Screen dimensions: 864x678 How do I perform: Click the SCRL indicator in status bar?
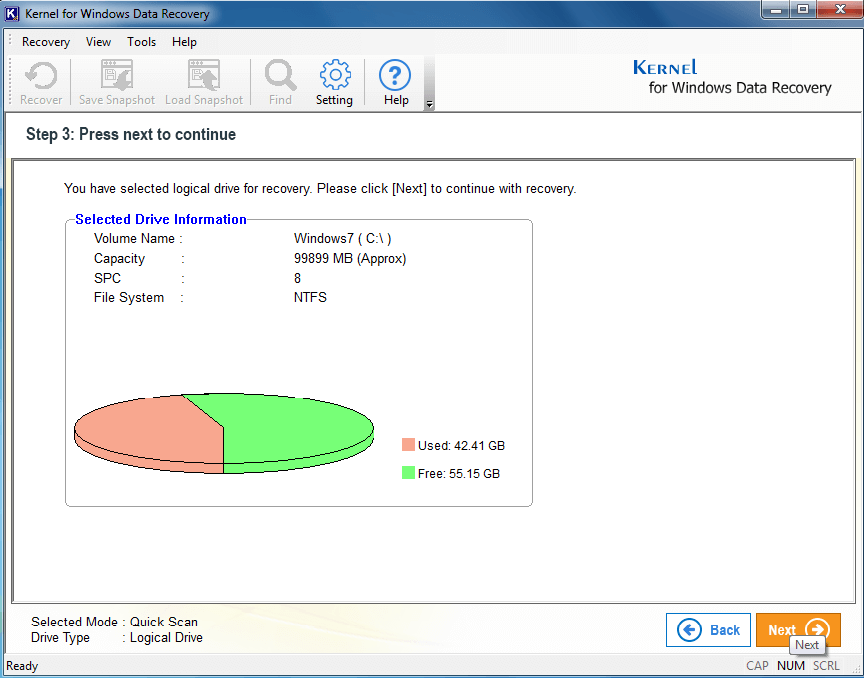click(826, 666)
